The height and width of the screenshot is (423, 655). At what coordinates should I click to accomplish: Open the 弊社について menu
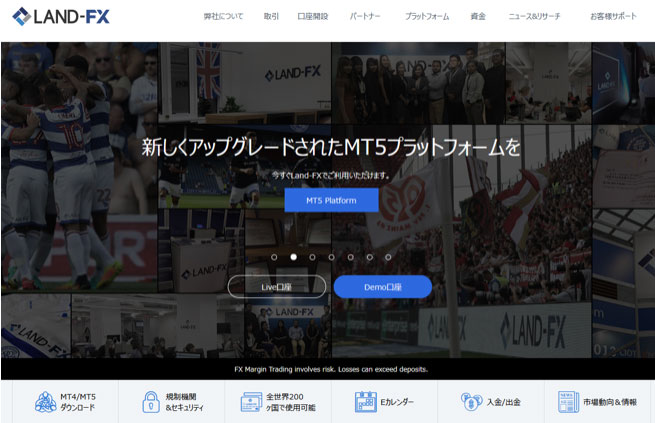[x=223, y=16]
